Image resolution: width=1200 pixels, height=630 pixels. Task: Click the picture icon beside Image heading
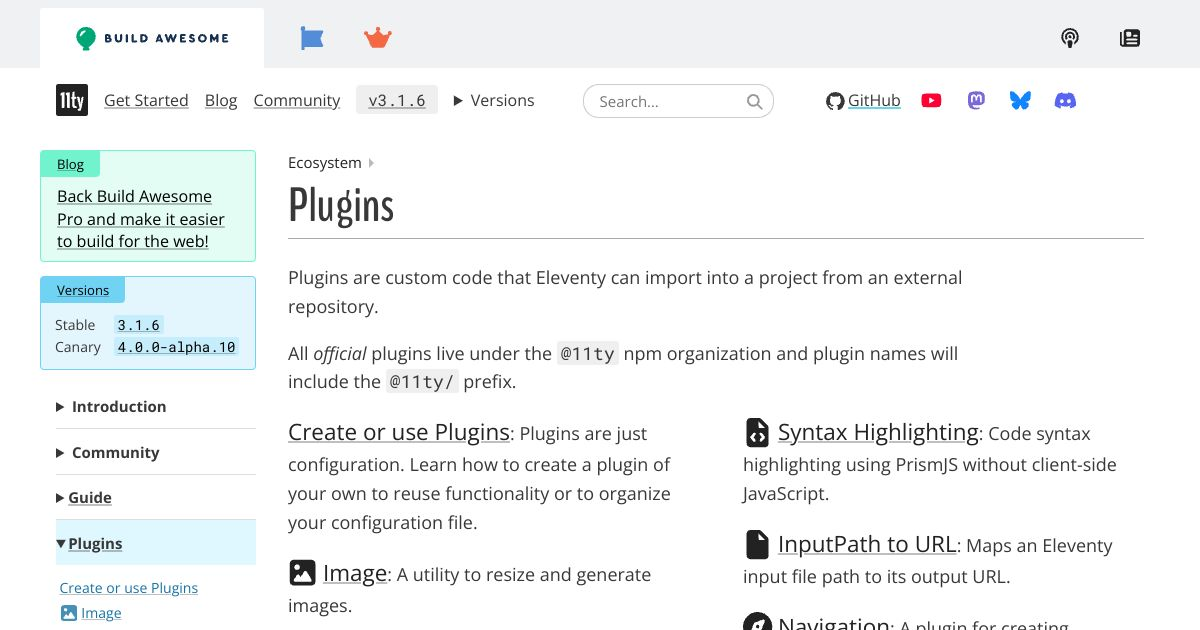point(302,573)
